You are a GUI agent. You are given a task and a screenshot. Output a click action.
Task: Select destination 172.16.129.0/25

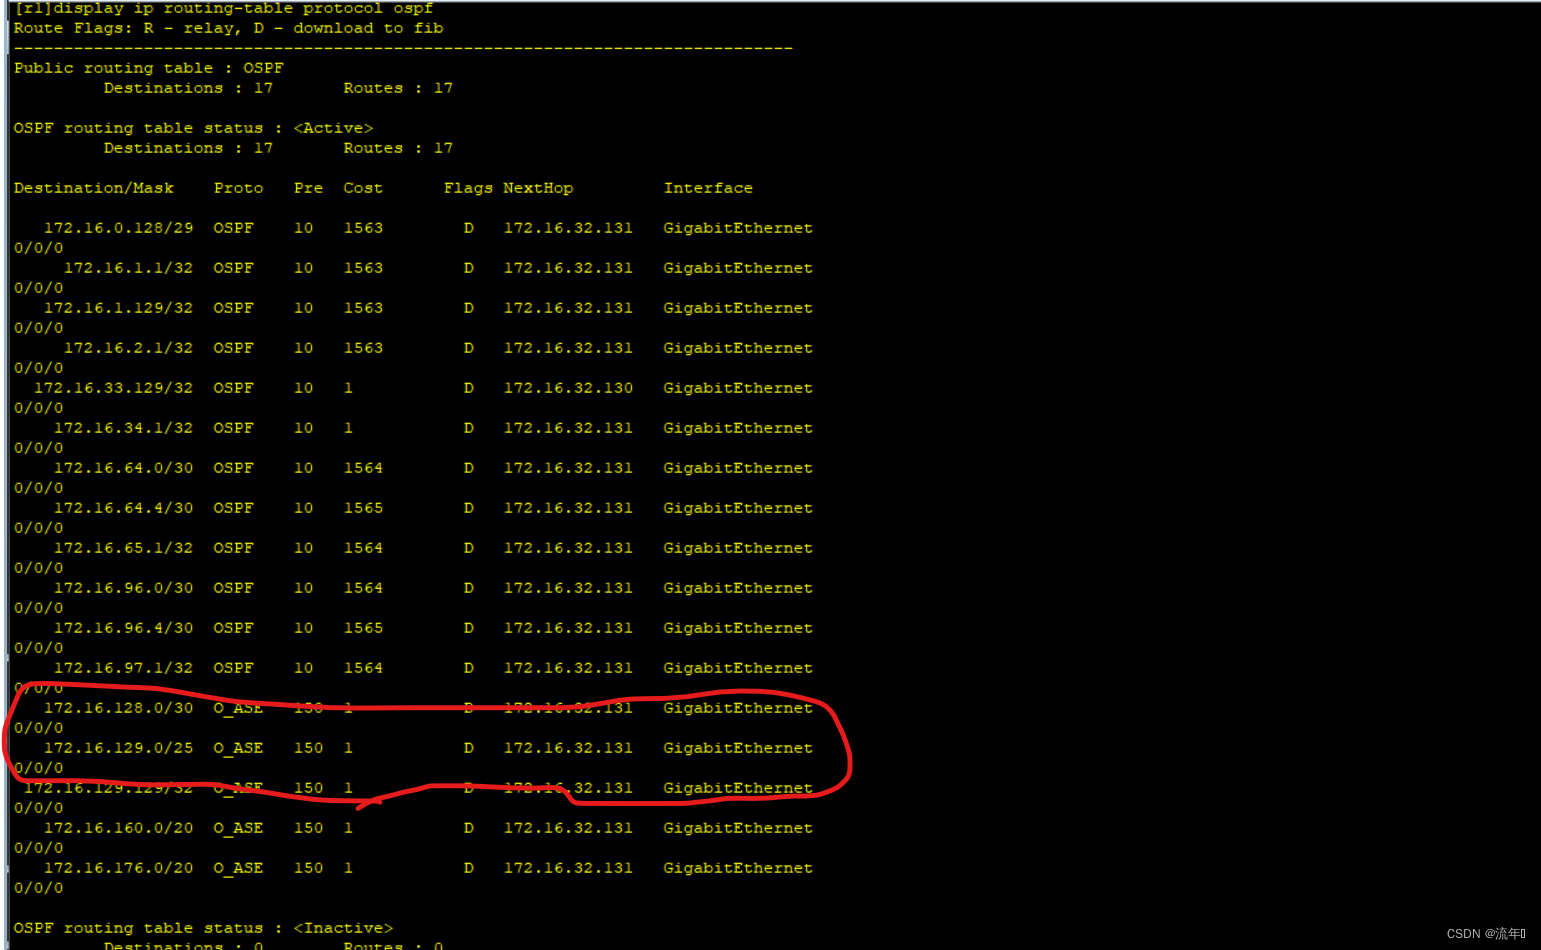118,748
